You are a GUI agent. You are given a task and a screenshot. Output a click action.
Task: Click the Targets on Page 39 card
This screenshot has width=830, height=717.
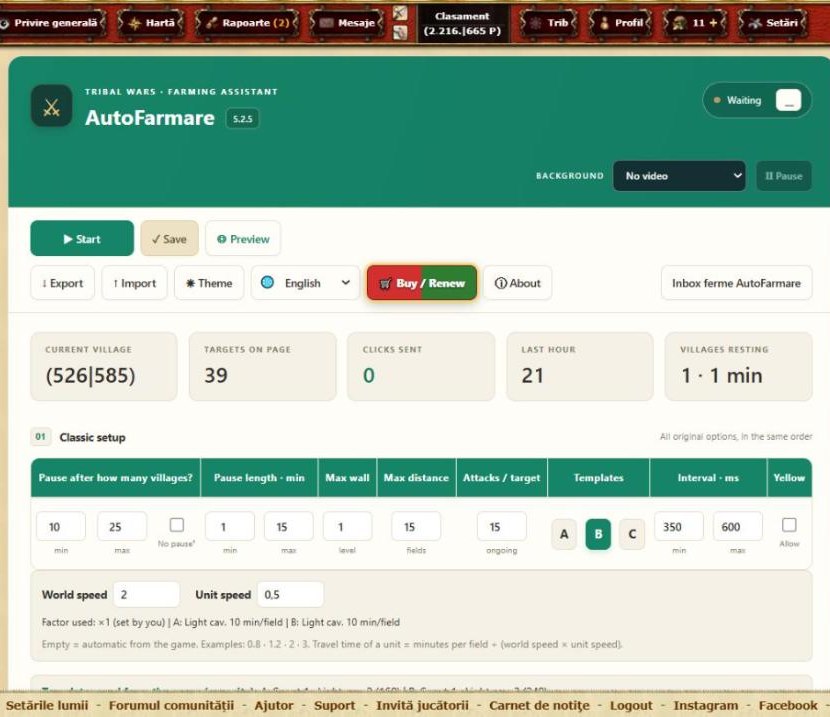(263, 366)
